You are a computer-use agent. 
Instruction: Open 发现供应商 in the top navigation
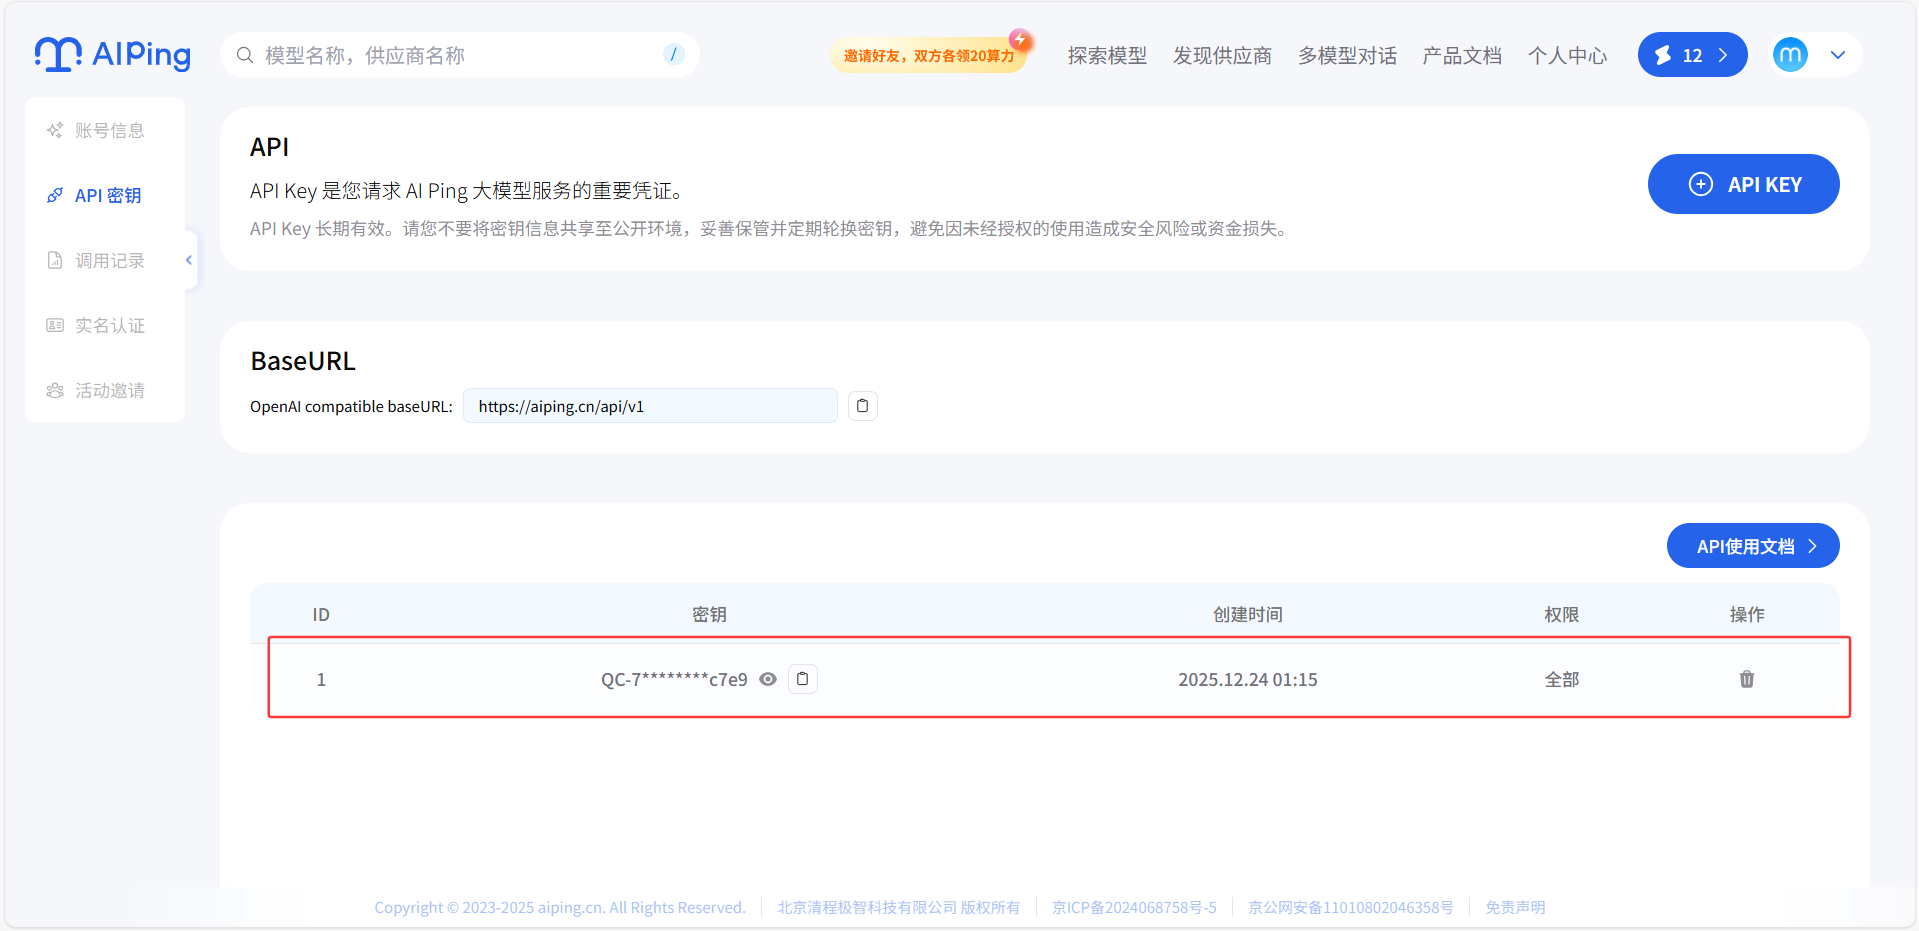1222,55
